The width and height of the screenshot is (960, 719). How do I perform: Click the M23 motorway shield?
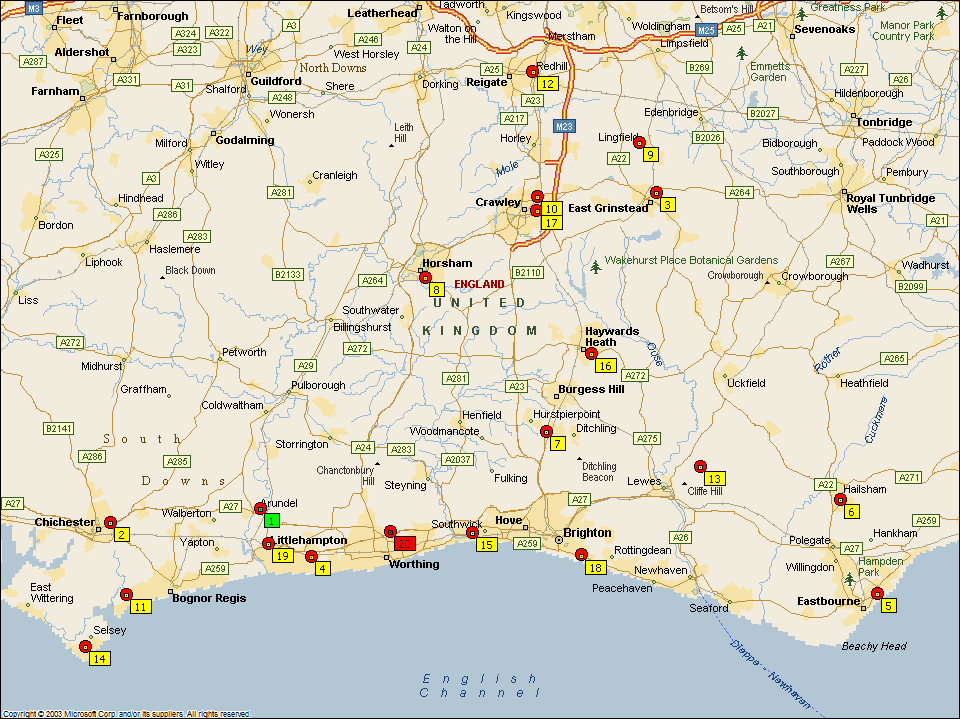coord(564,126)
